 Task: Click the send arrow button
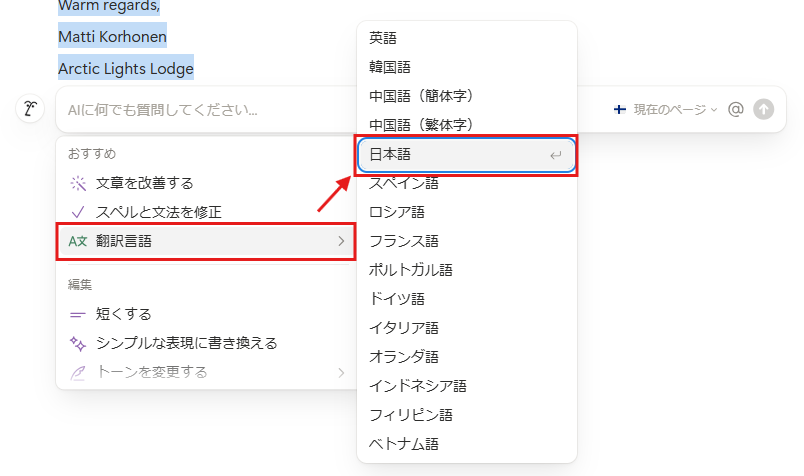pos(764,110)
